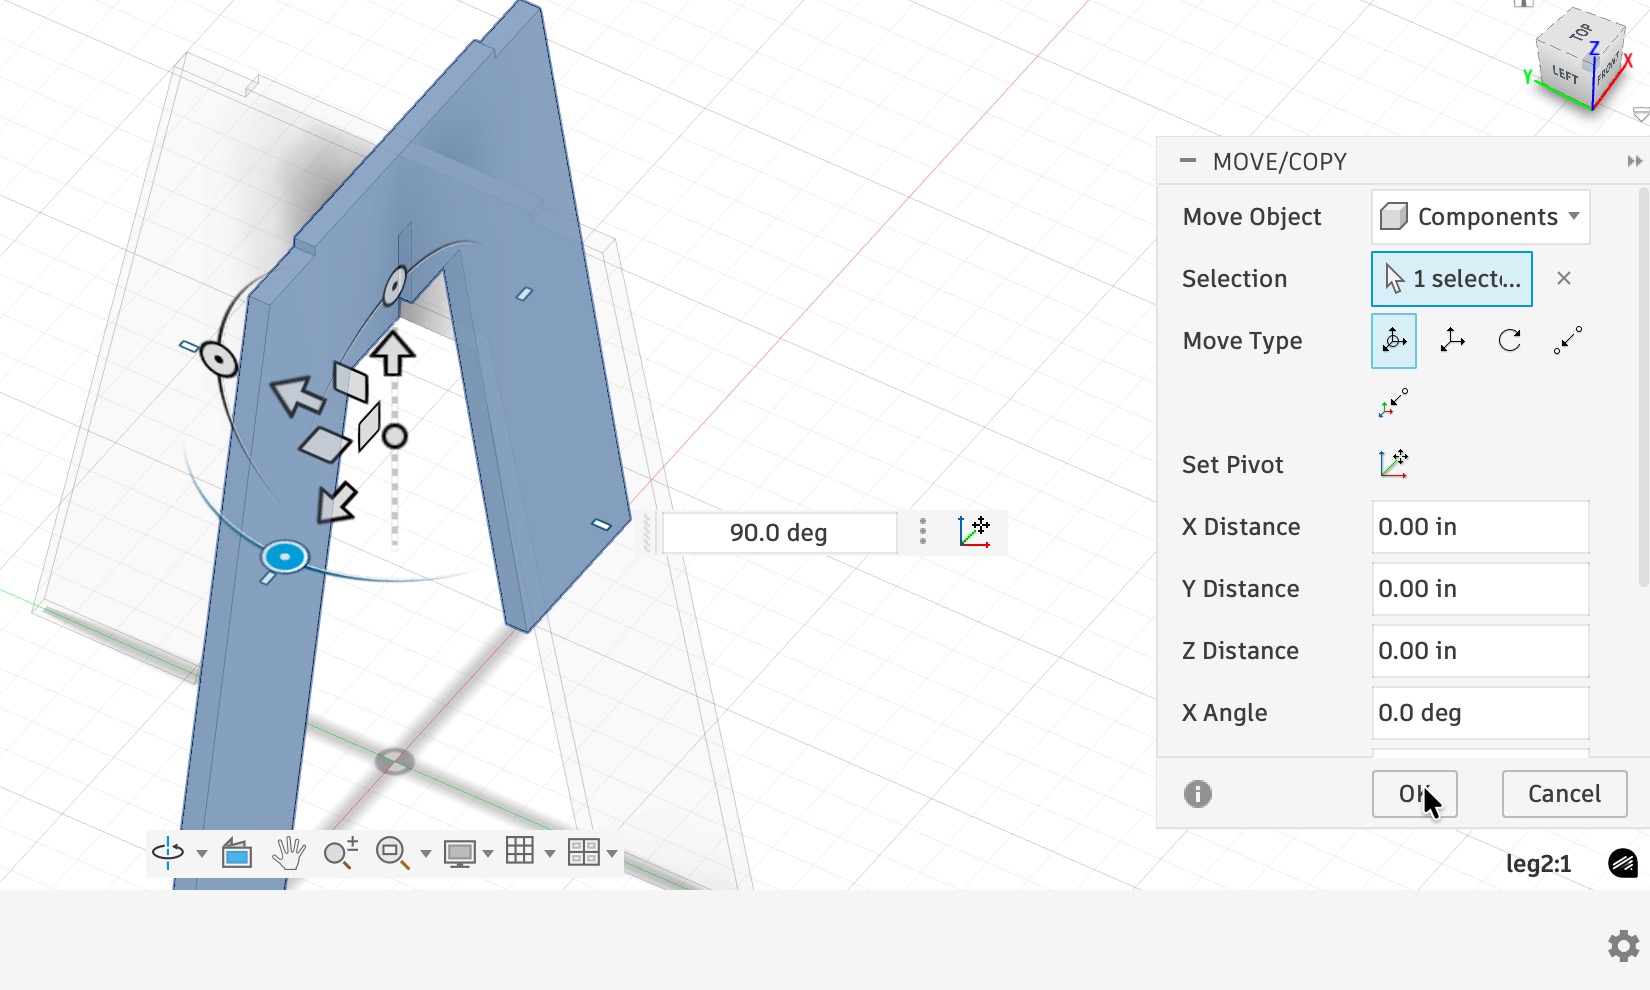Expand the Orbit tool dropdown arrow
The height and width of the screenshot is (990, 1650).
202,854
